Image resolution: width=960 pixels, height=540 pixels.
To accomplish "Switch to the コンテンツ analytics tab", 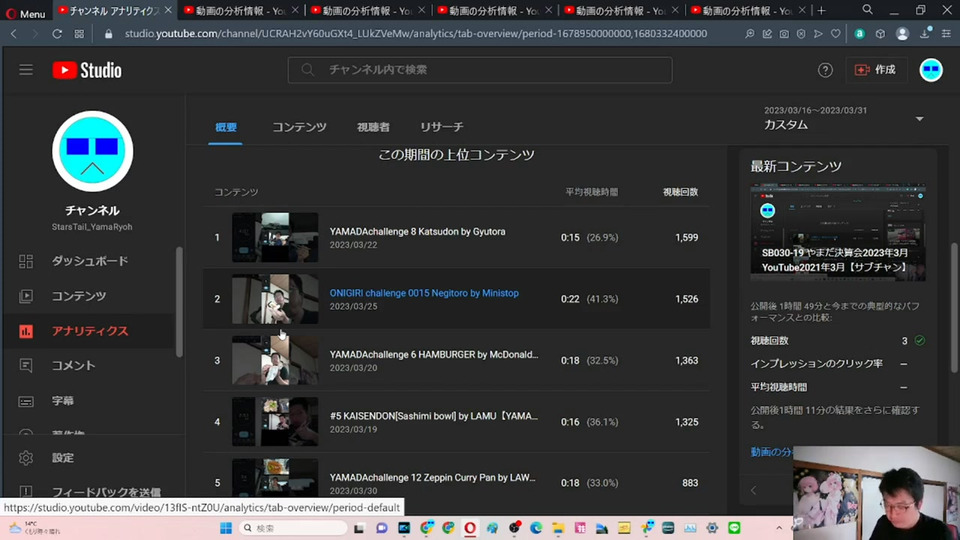I will 299,127.
